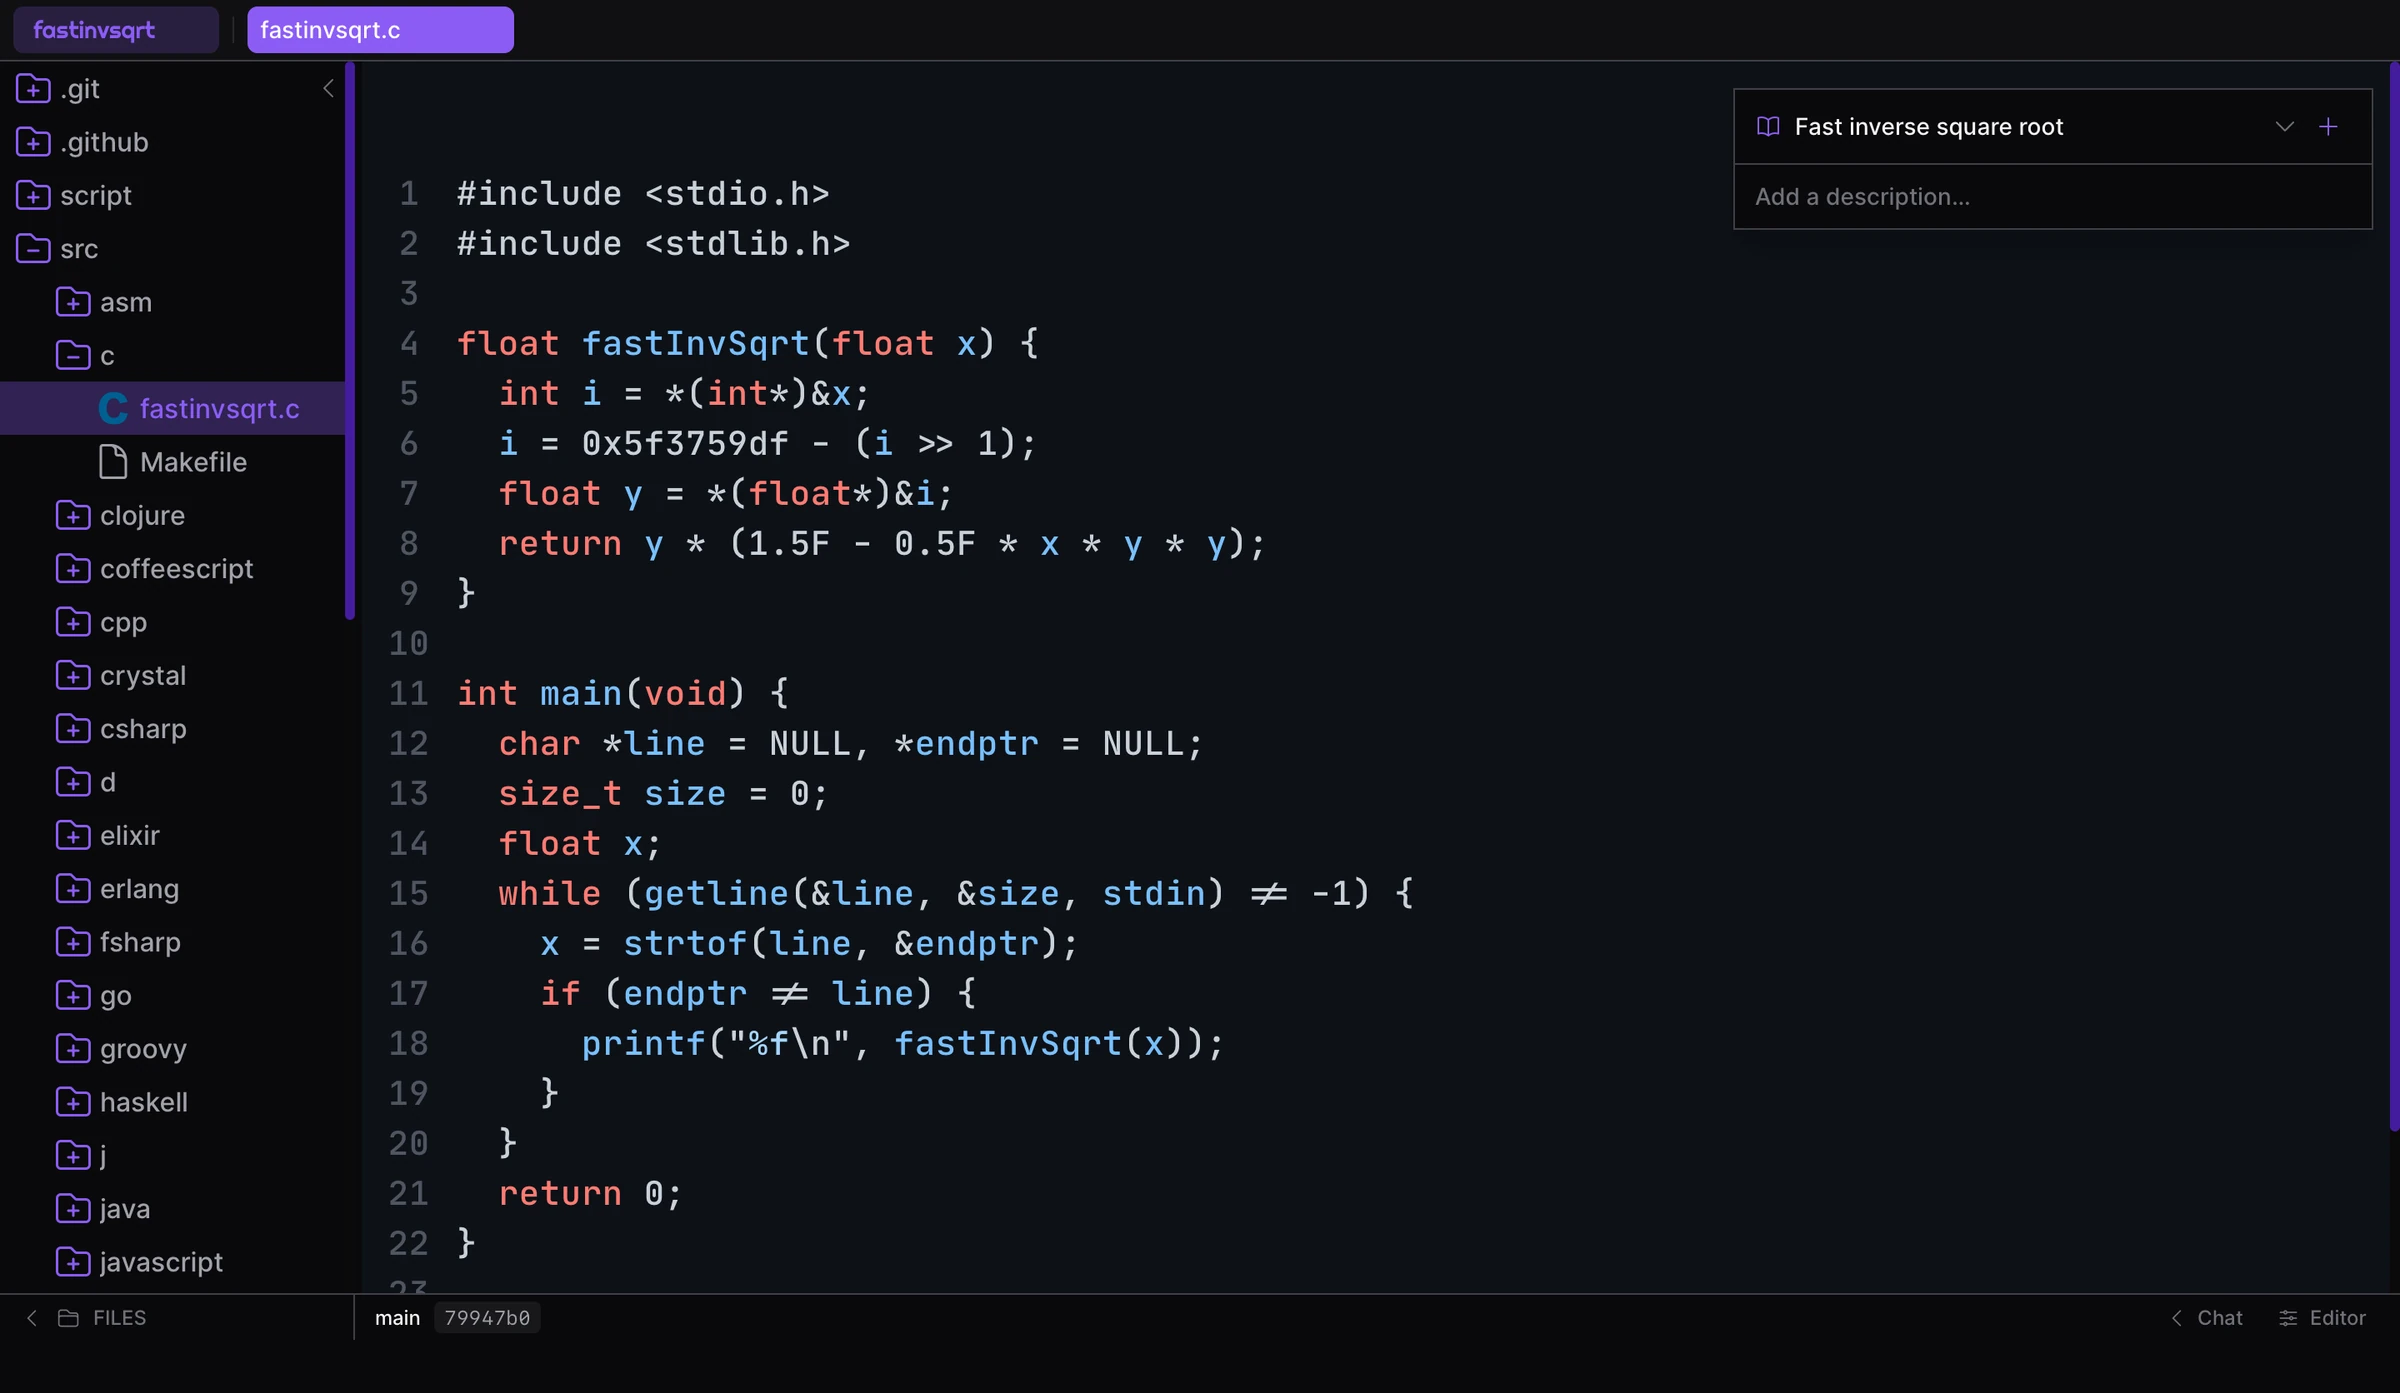The height and width of the screenshot is (1393, 2400).
Task: Click the commit hash 79947b0
Action: point(487,1318)
